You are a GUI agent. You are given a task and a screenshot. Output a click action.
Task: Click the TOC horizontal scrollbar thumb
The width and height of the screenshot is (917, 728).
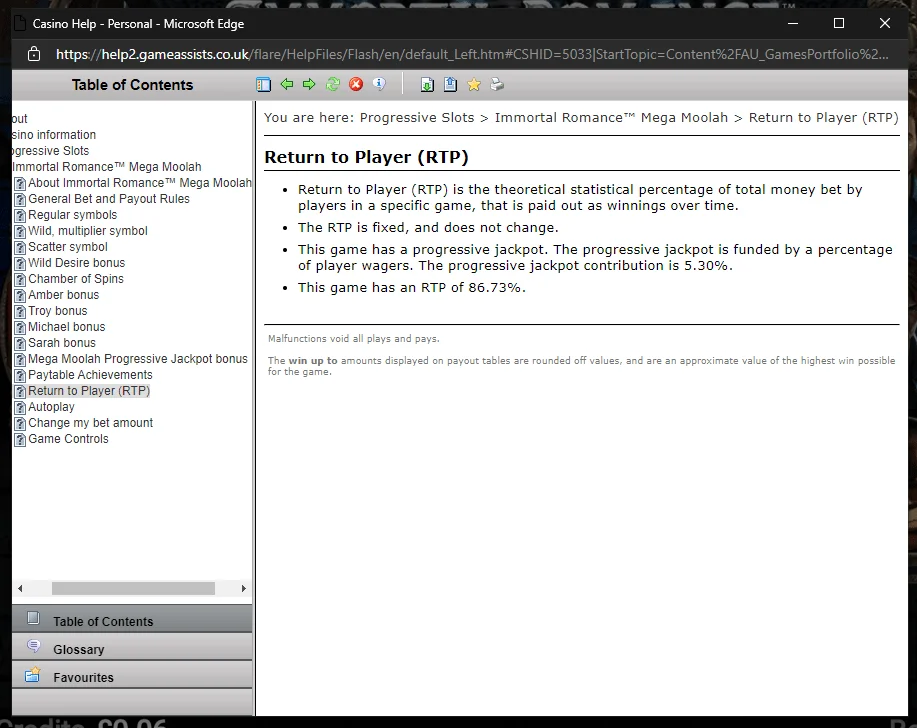133,588
